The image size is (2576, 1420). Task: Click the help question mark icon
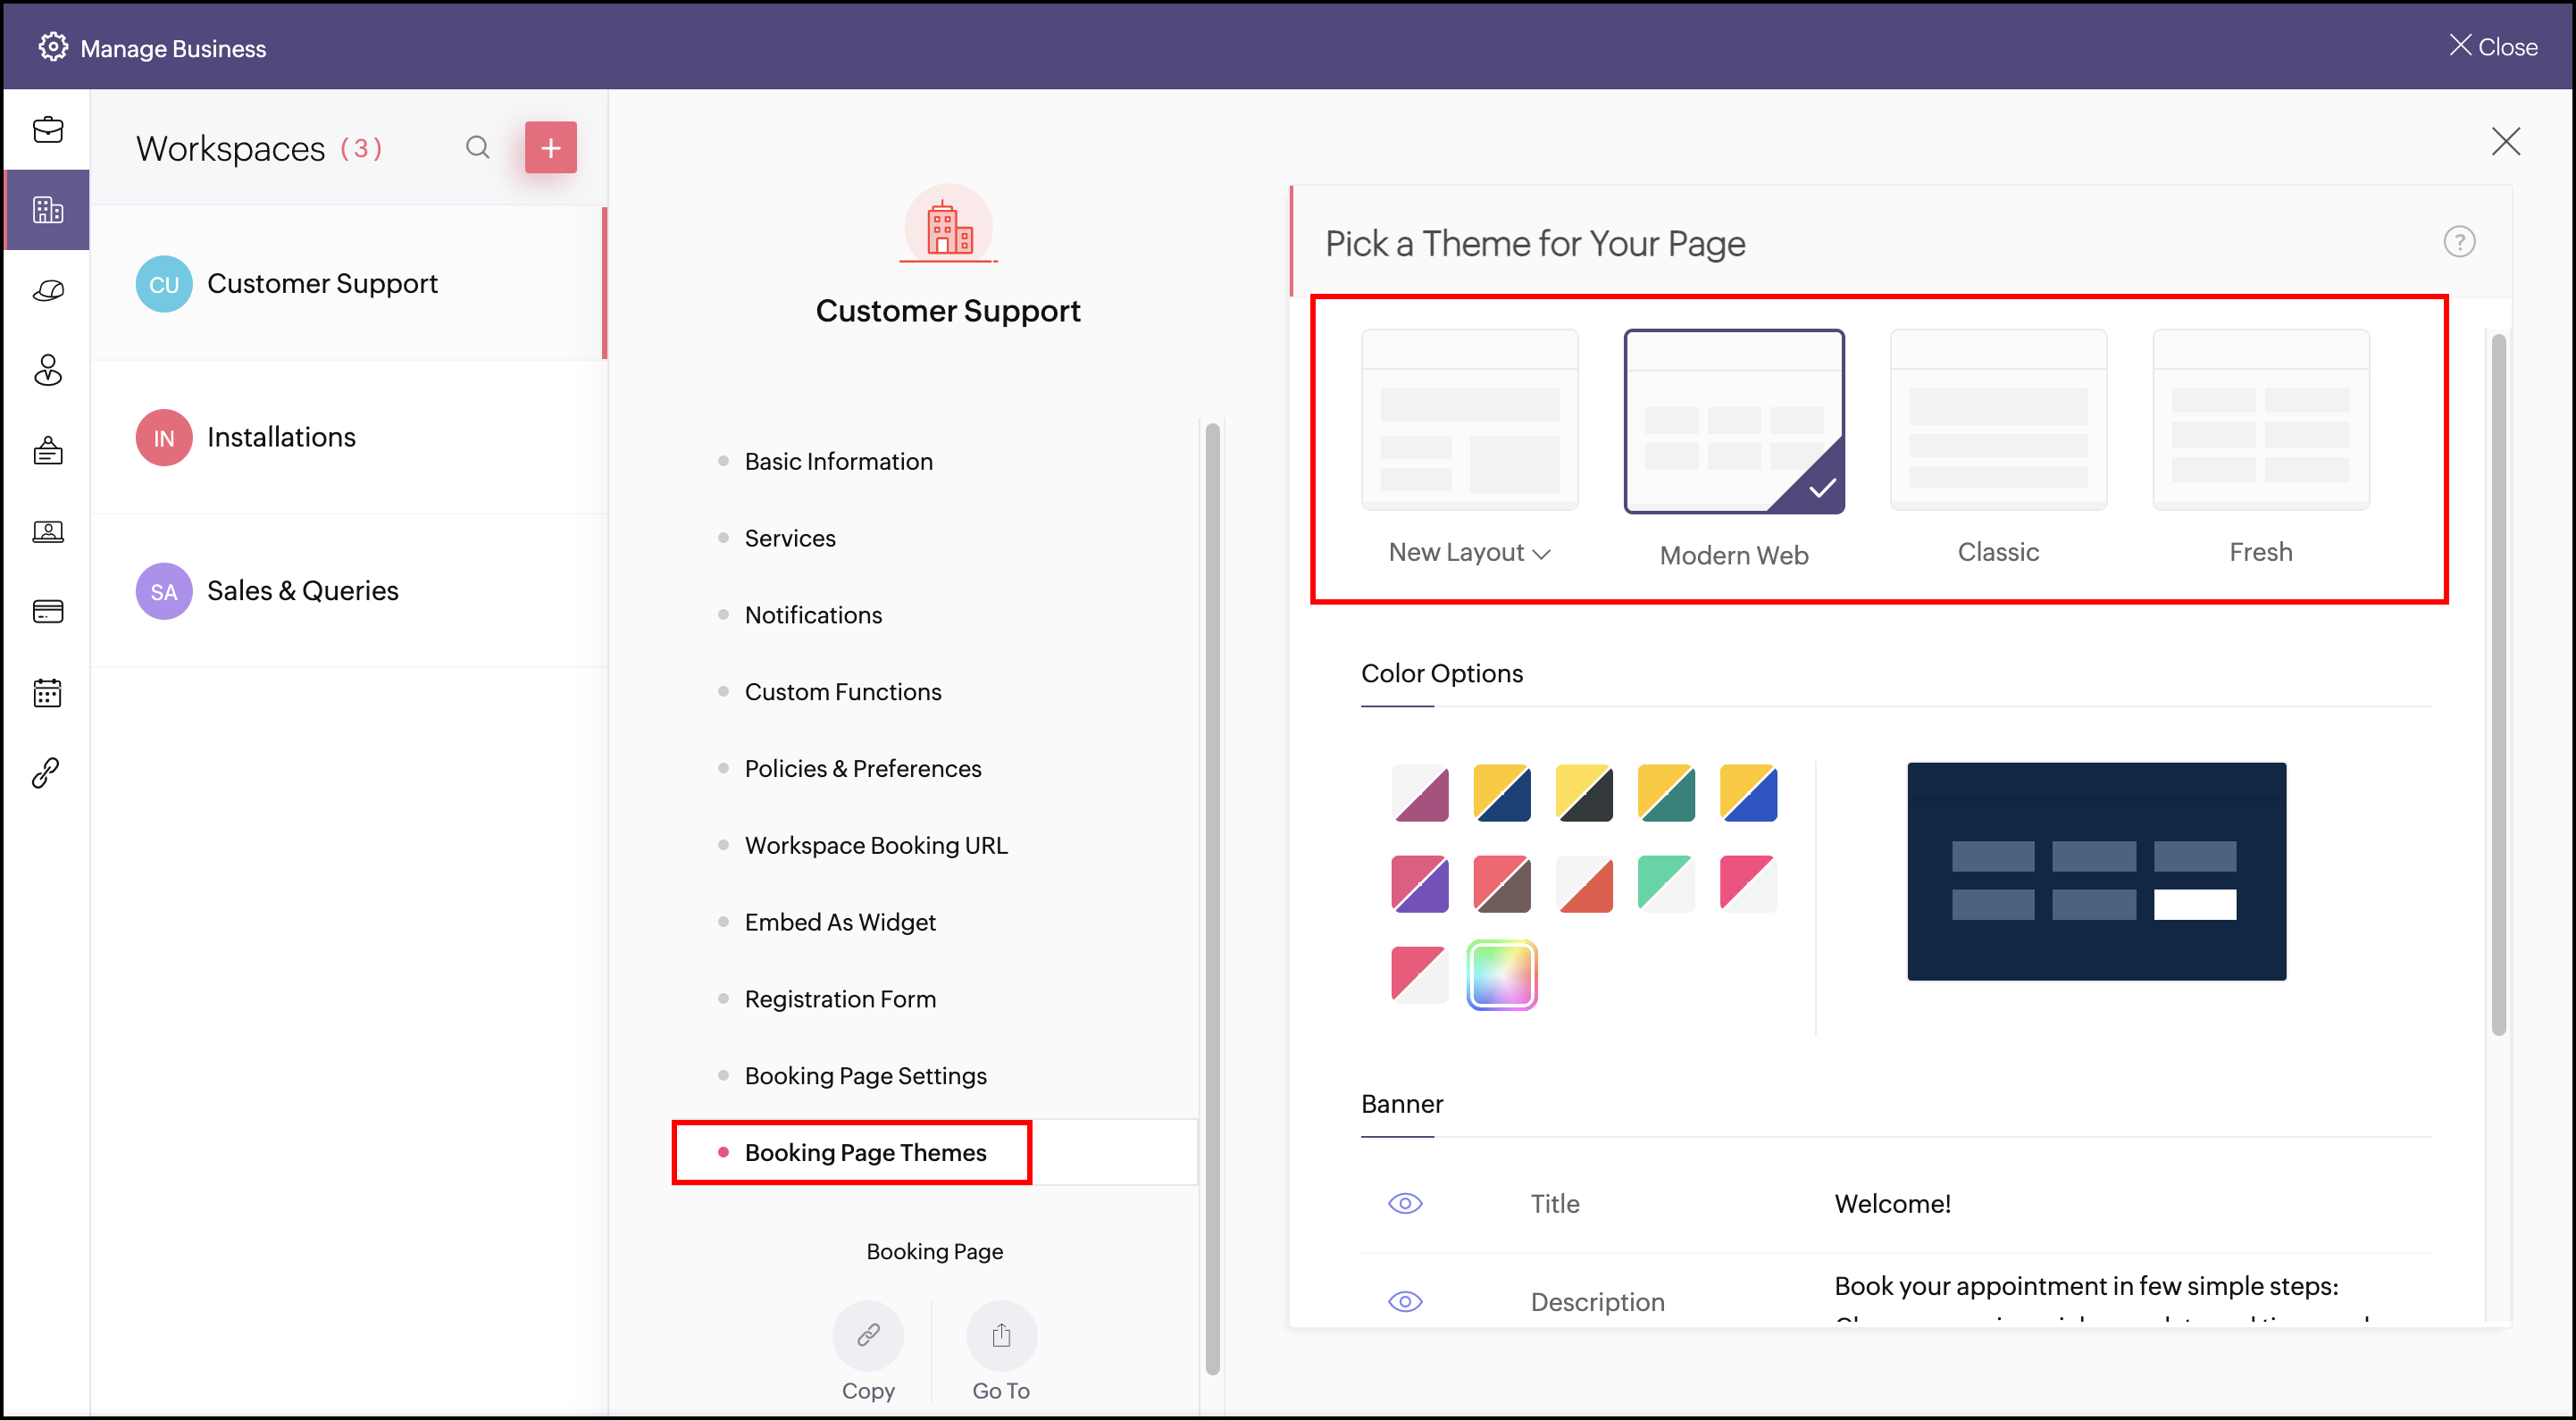pyautogui.click(x=2458, y=242)
